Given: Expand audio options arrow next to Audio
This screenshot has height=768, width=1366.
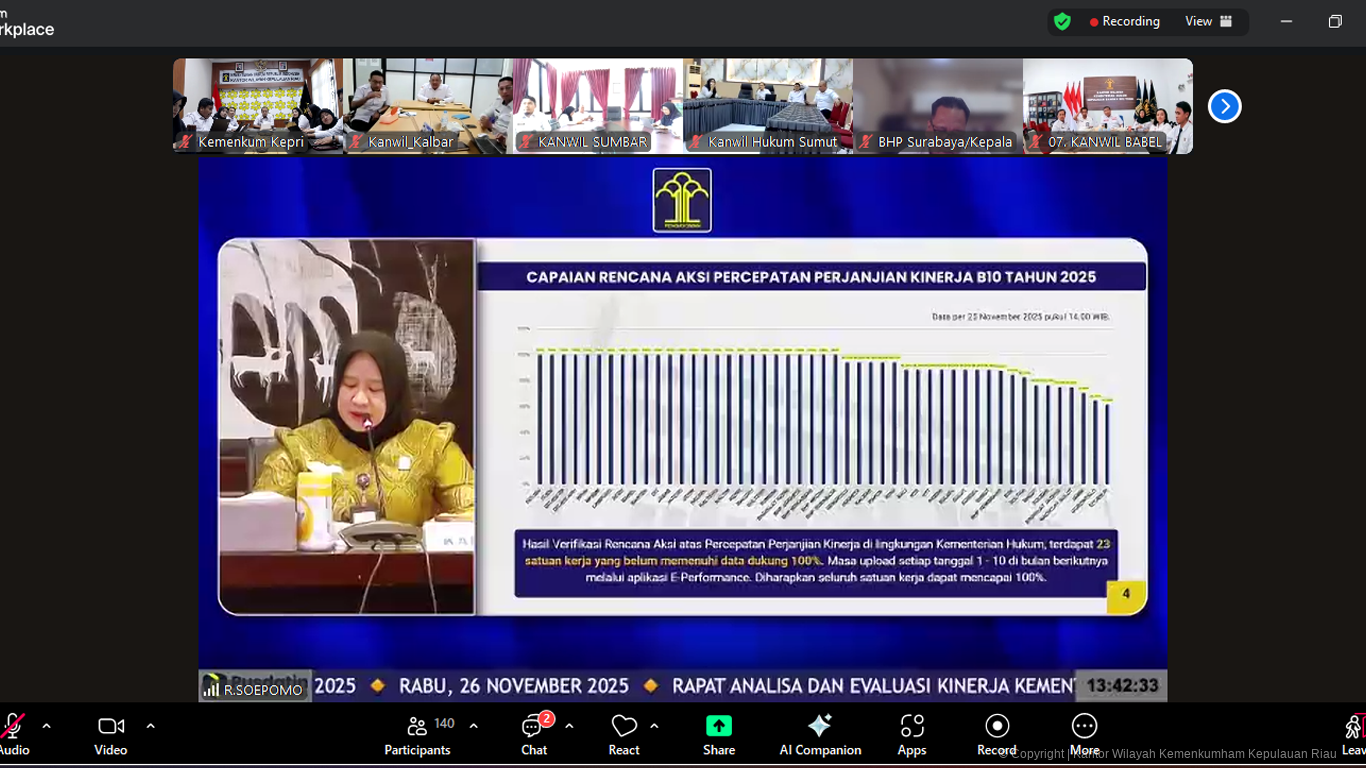Looking at the screenshot, I should coord(46,726).
